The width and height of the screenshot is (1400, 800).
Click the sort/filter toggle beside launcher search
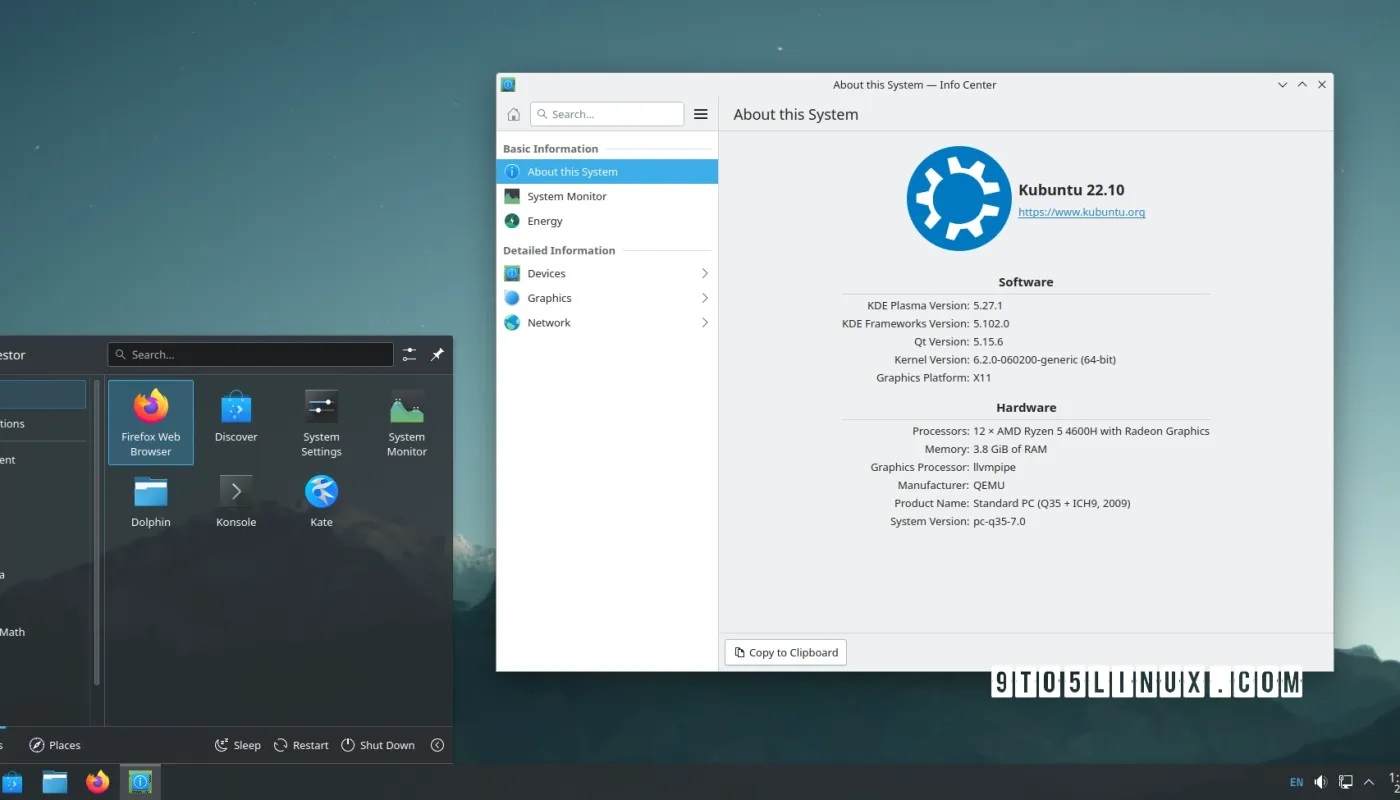click(409, 354)
